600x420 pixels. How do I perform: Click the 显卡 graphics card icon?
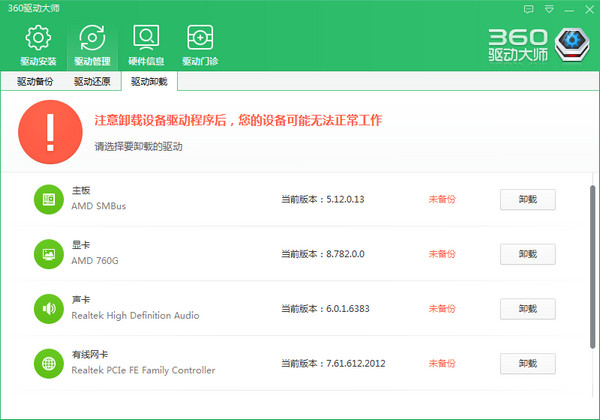tap(47, 253)
